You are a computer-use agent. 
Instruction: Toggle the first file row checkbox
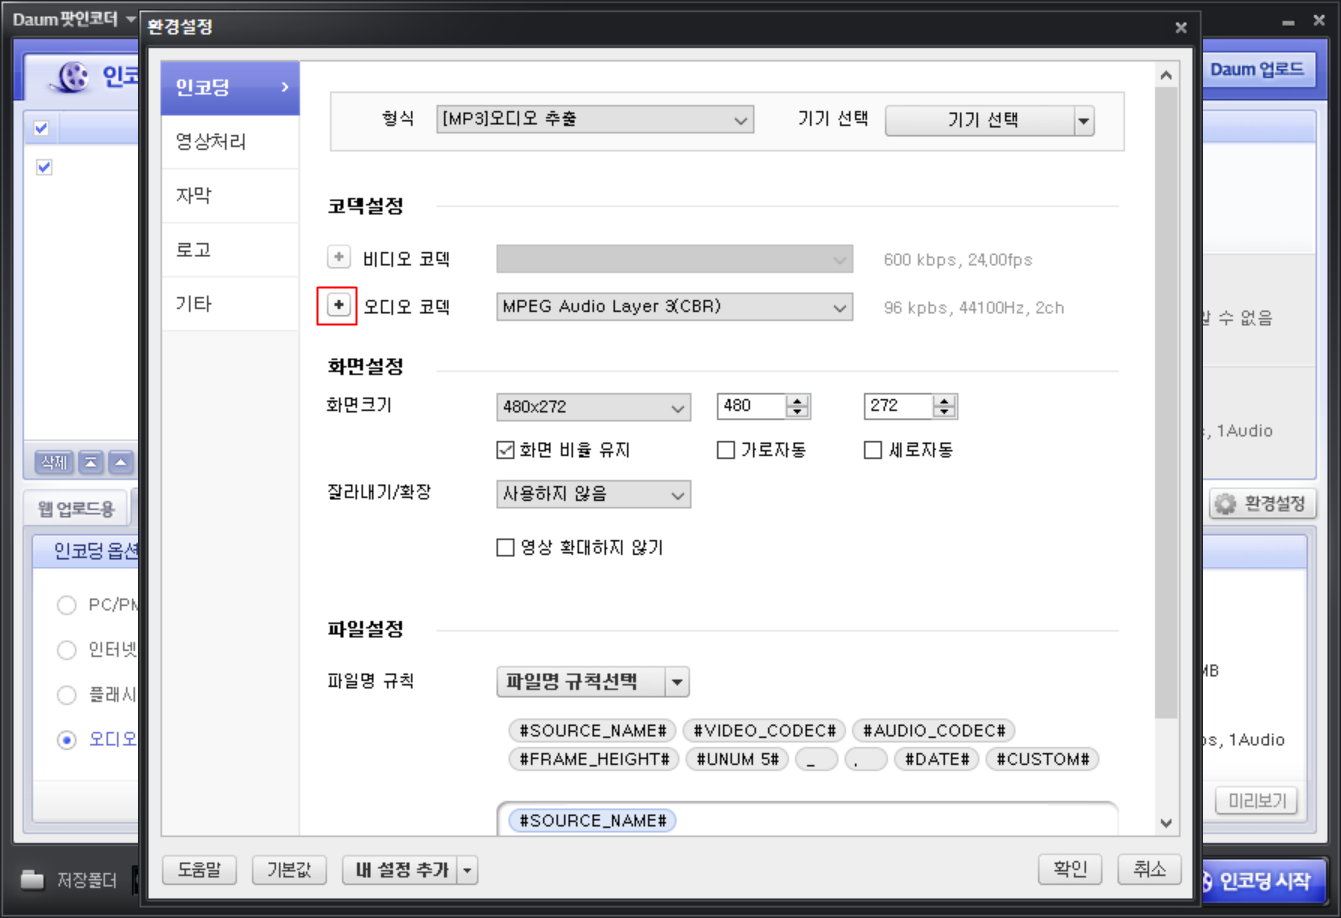pyautogui.click(x=44, y=167)
